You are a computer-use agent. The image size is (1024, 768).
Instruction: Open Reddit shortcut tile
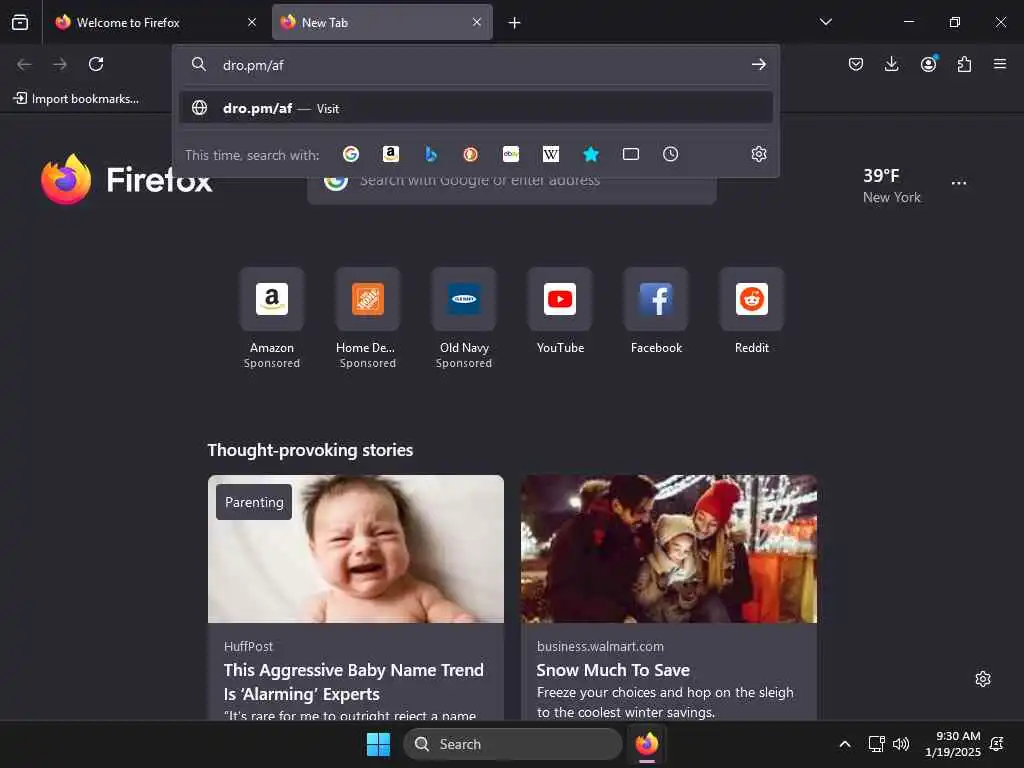pyautogui.click(x=752, y=312)
